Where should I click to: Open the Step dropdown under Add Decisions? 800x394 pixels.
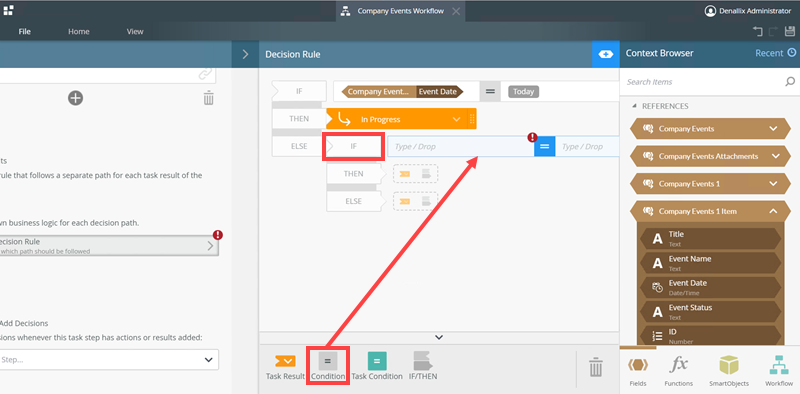[109, 360]
